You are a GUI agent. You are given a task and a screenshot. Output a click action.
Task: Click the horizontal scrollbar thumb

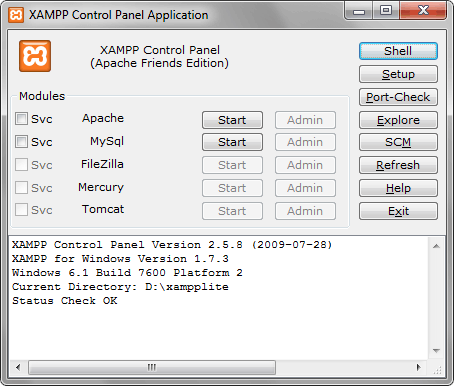[x=152, y=367]
